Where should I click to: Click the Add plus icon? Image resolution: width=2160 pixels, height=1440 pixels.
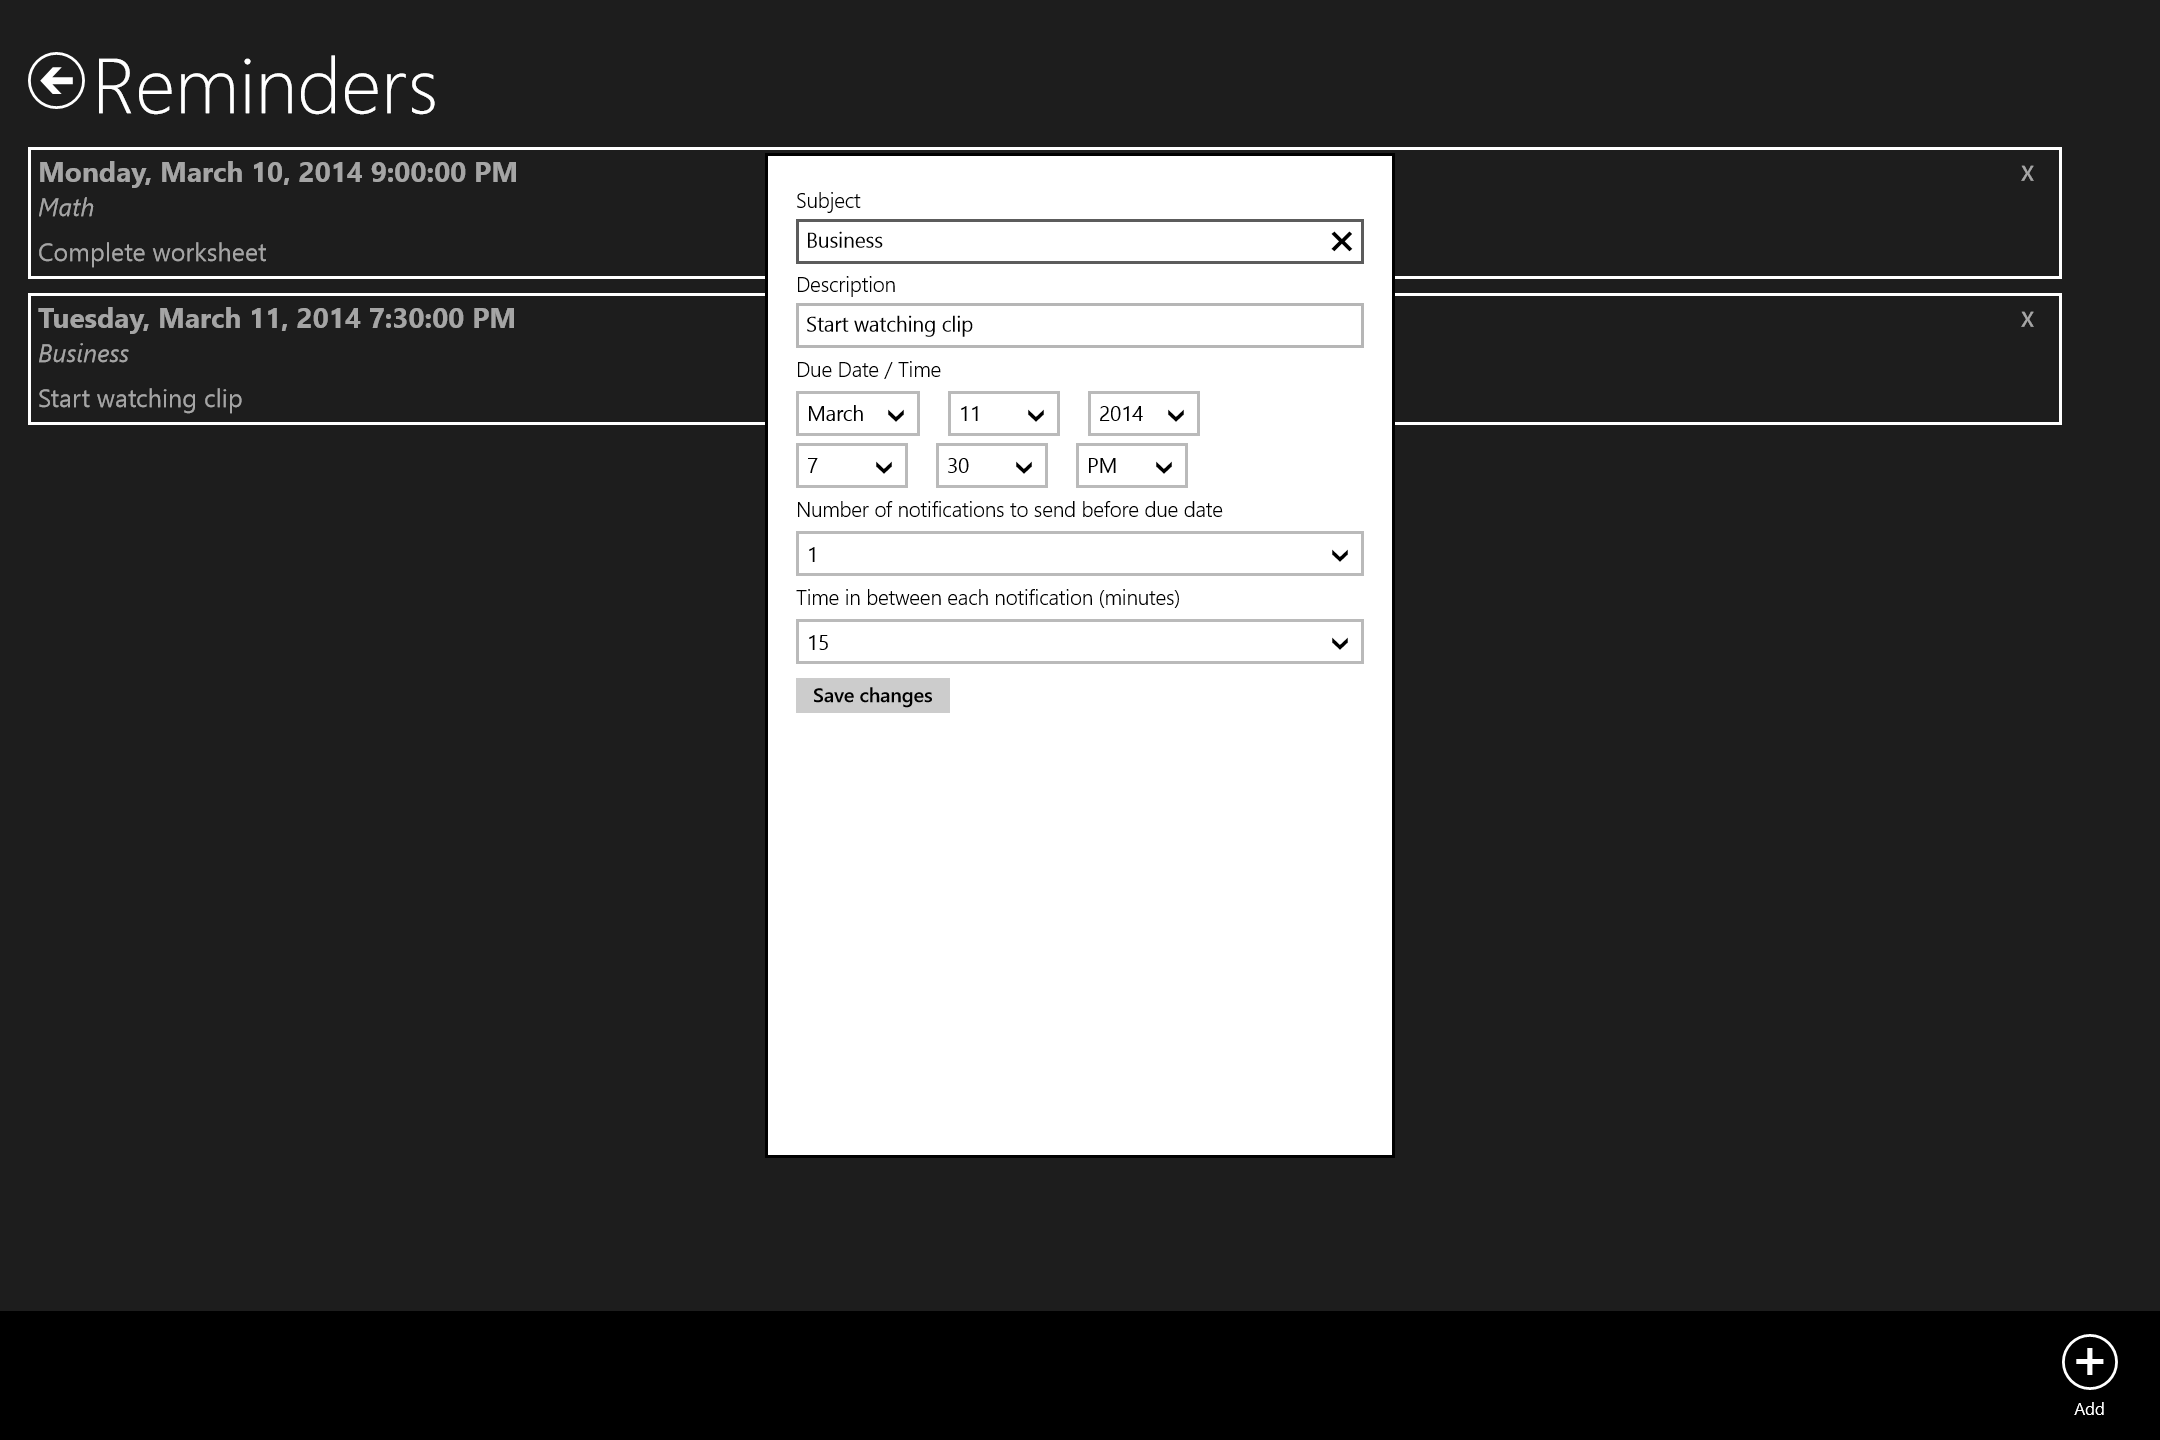point(2089,1362)
